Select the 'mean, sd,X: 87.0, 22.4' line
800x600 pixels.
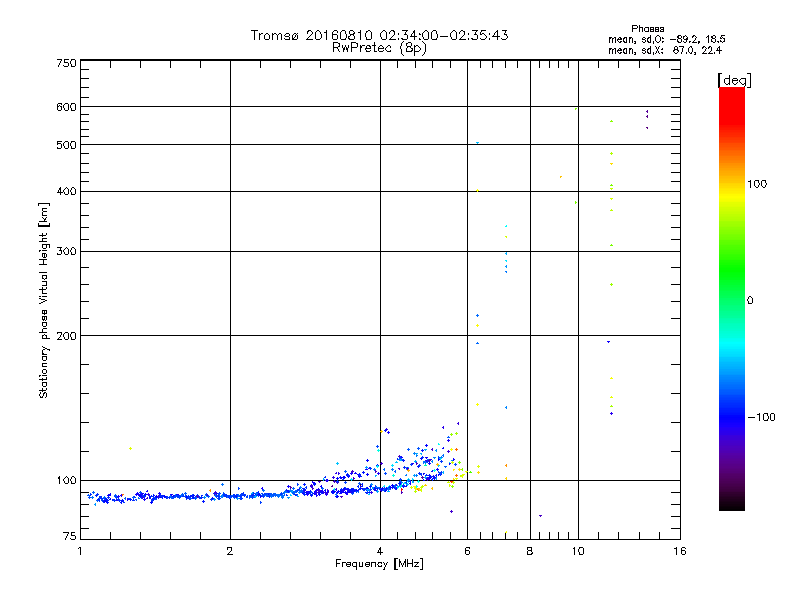665,50
